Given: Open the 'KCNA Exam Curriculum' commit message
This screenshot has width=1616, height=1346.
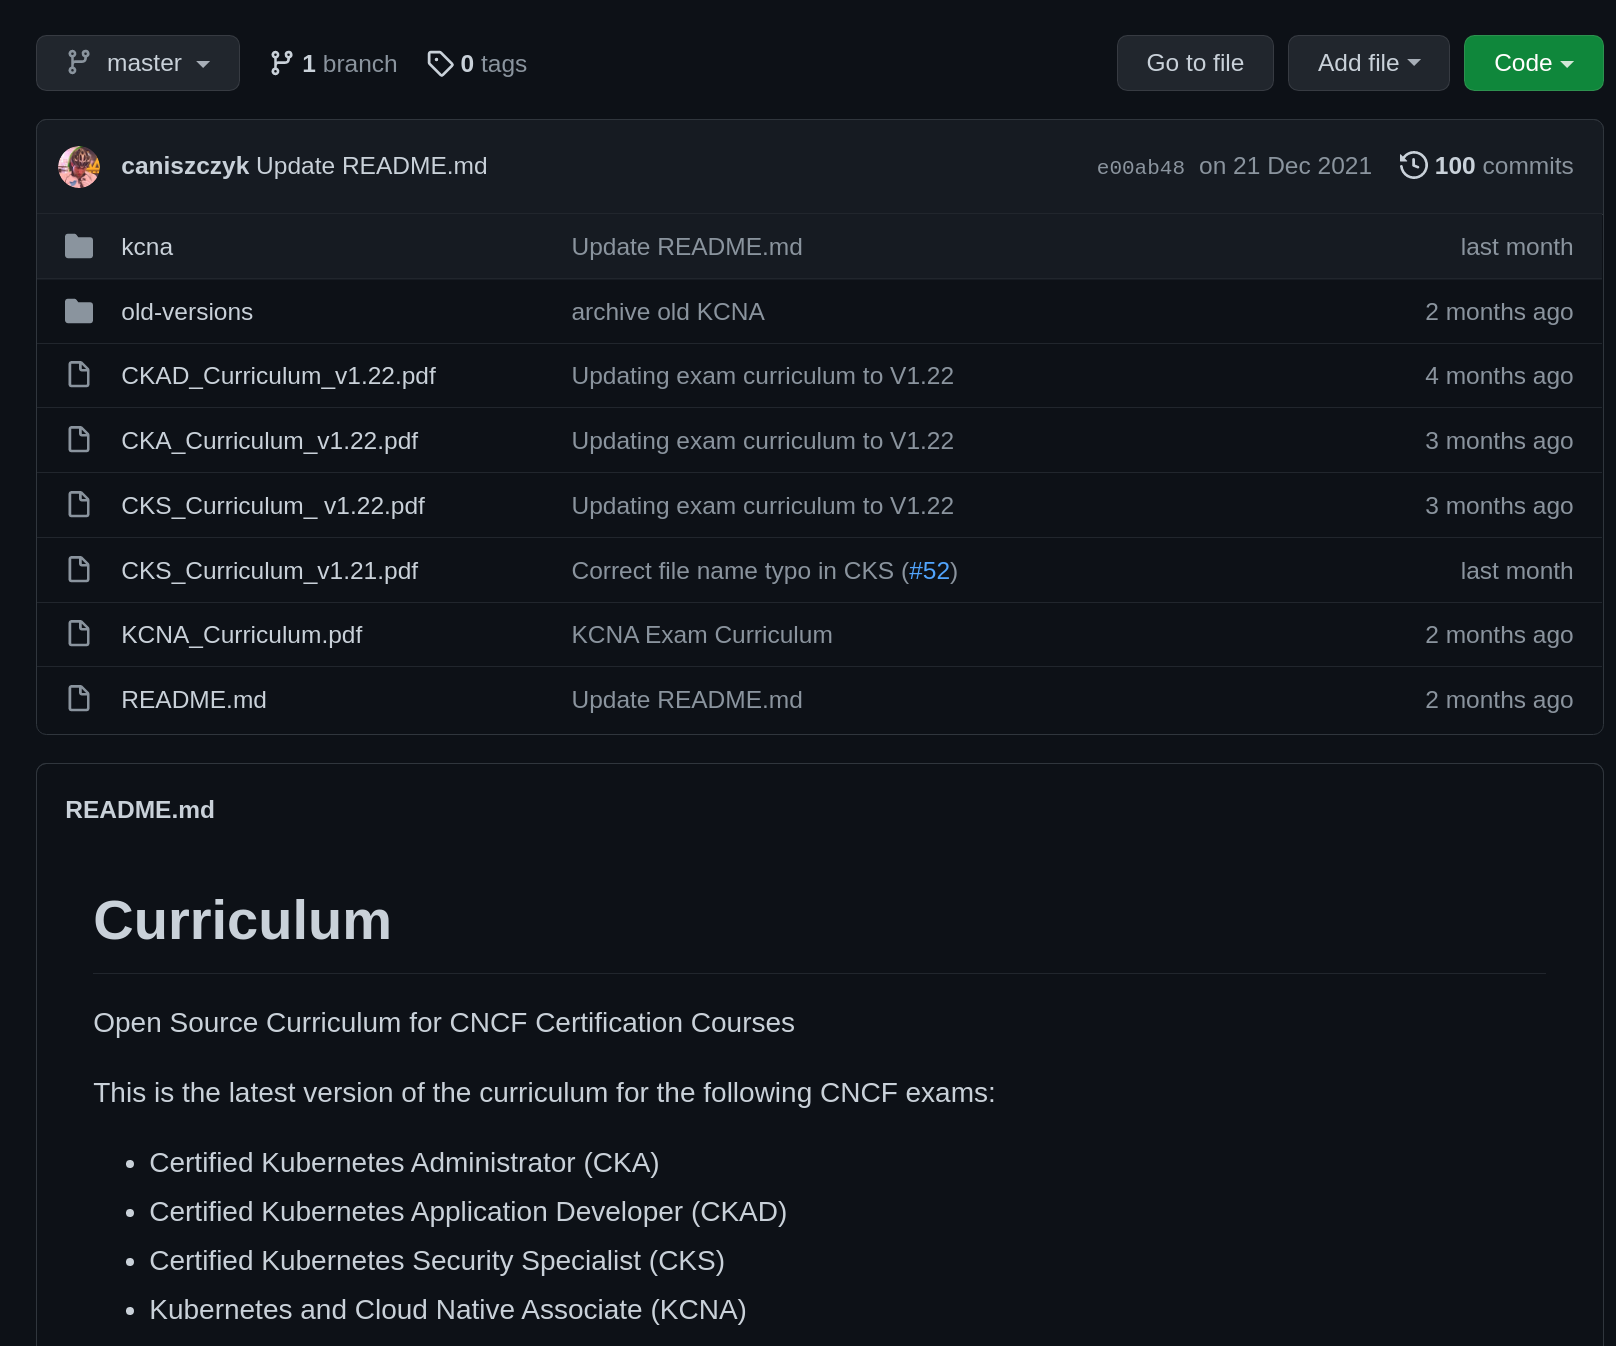Looking at the screenshot, I should tap(702, 635).
